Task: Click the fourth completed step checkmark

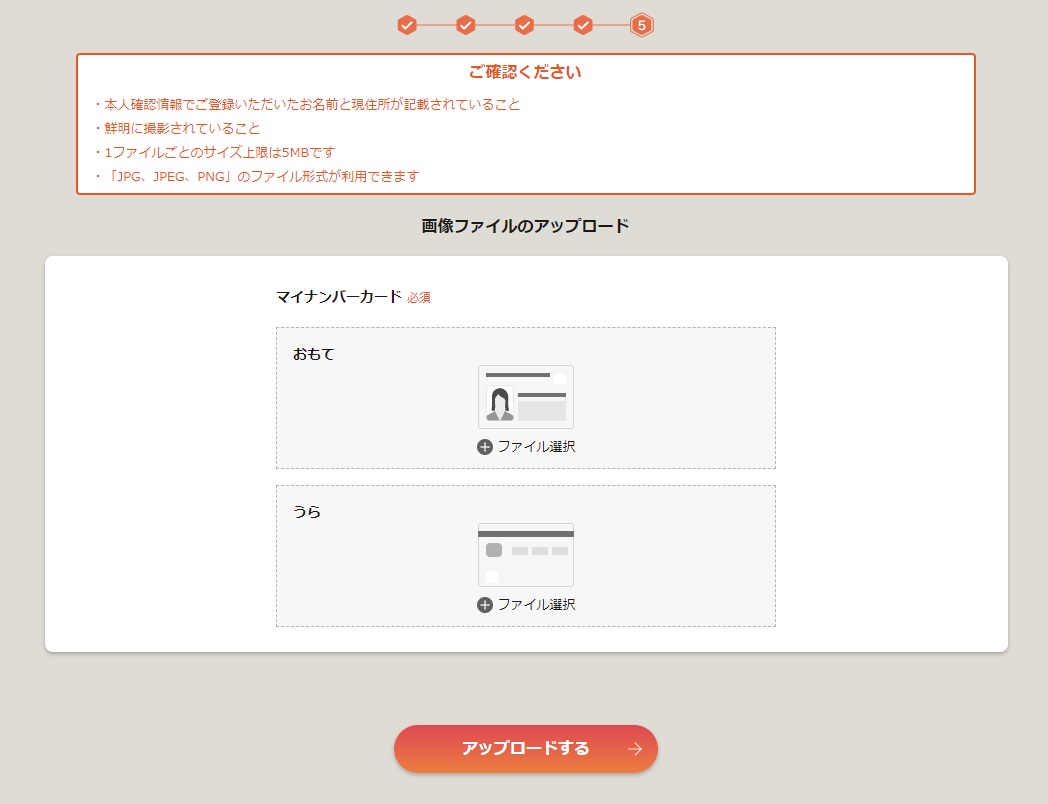Action: point(583,25)
